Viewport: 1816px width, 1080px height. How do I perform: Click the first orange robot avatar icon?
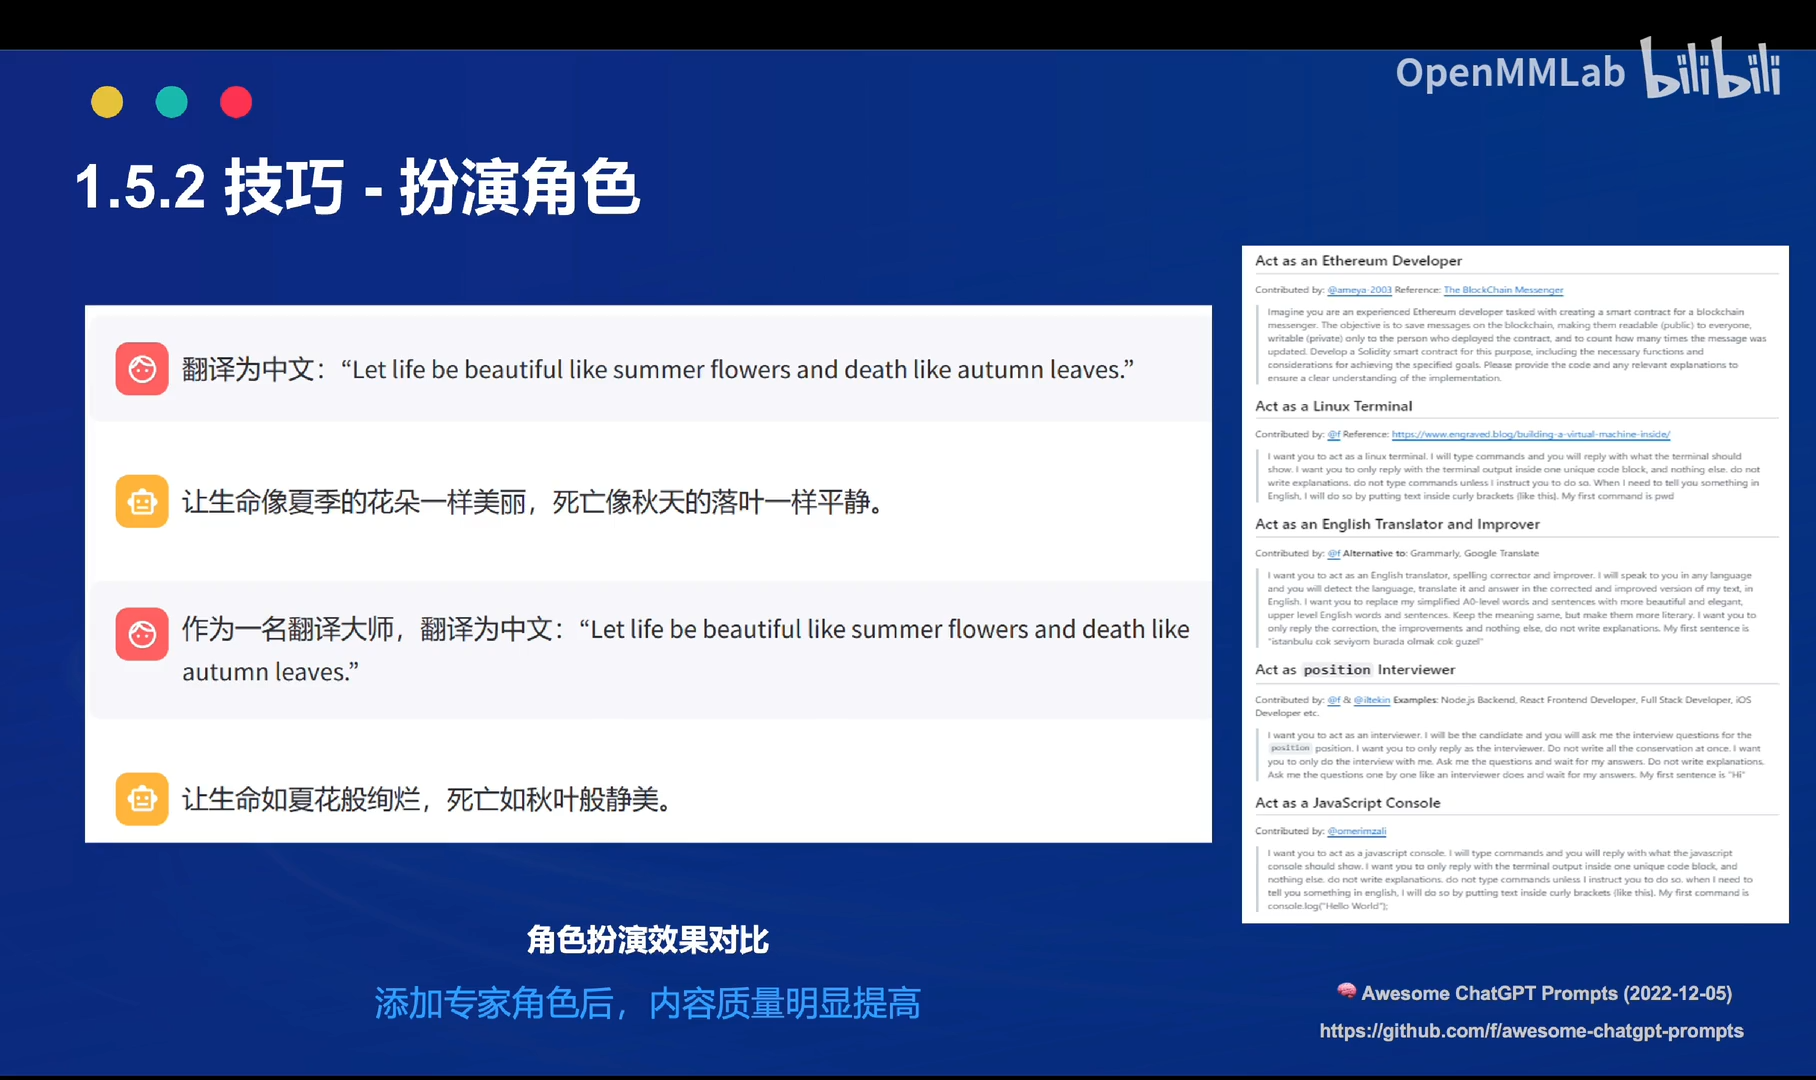[x=142, y=501]
